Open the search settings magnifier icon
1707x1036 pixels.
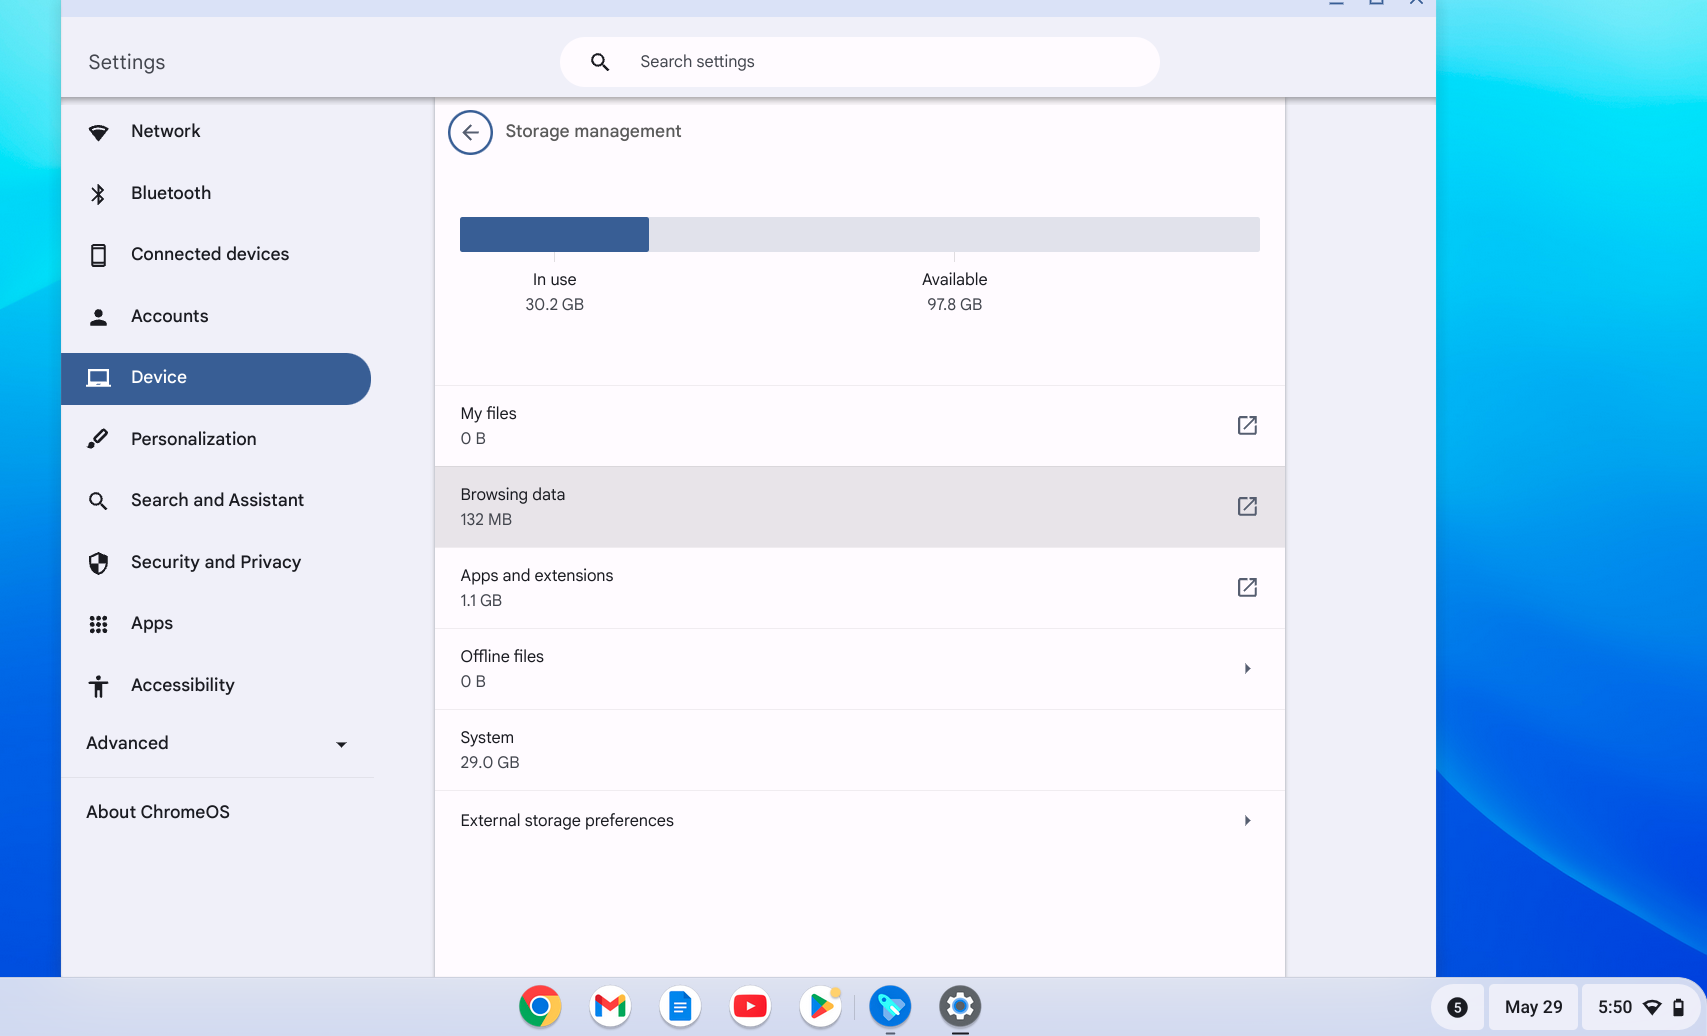click(599, 61)
